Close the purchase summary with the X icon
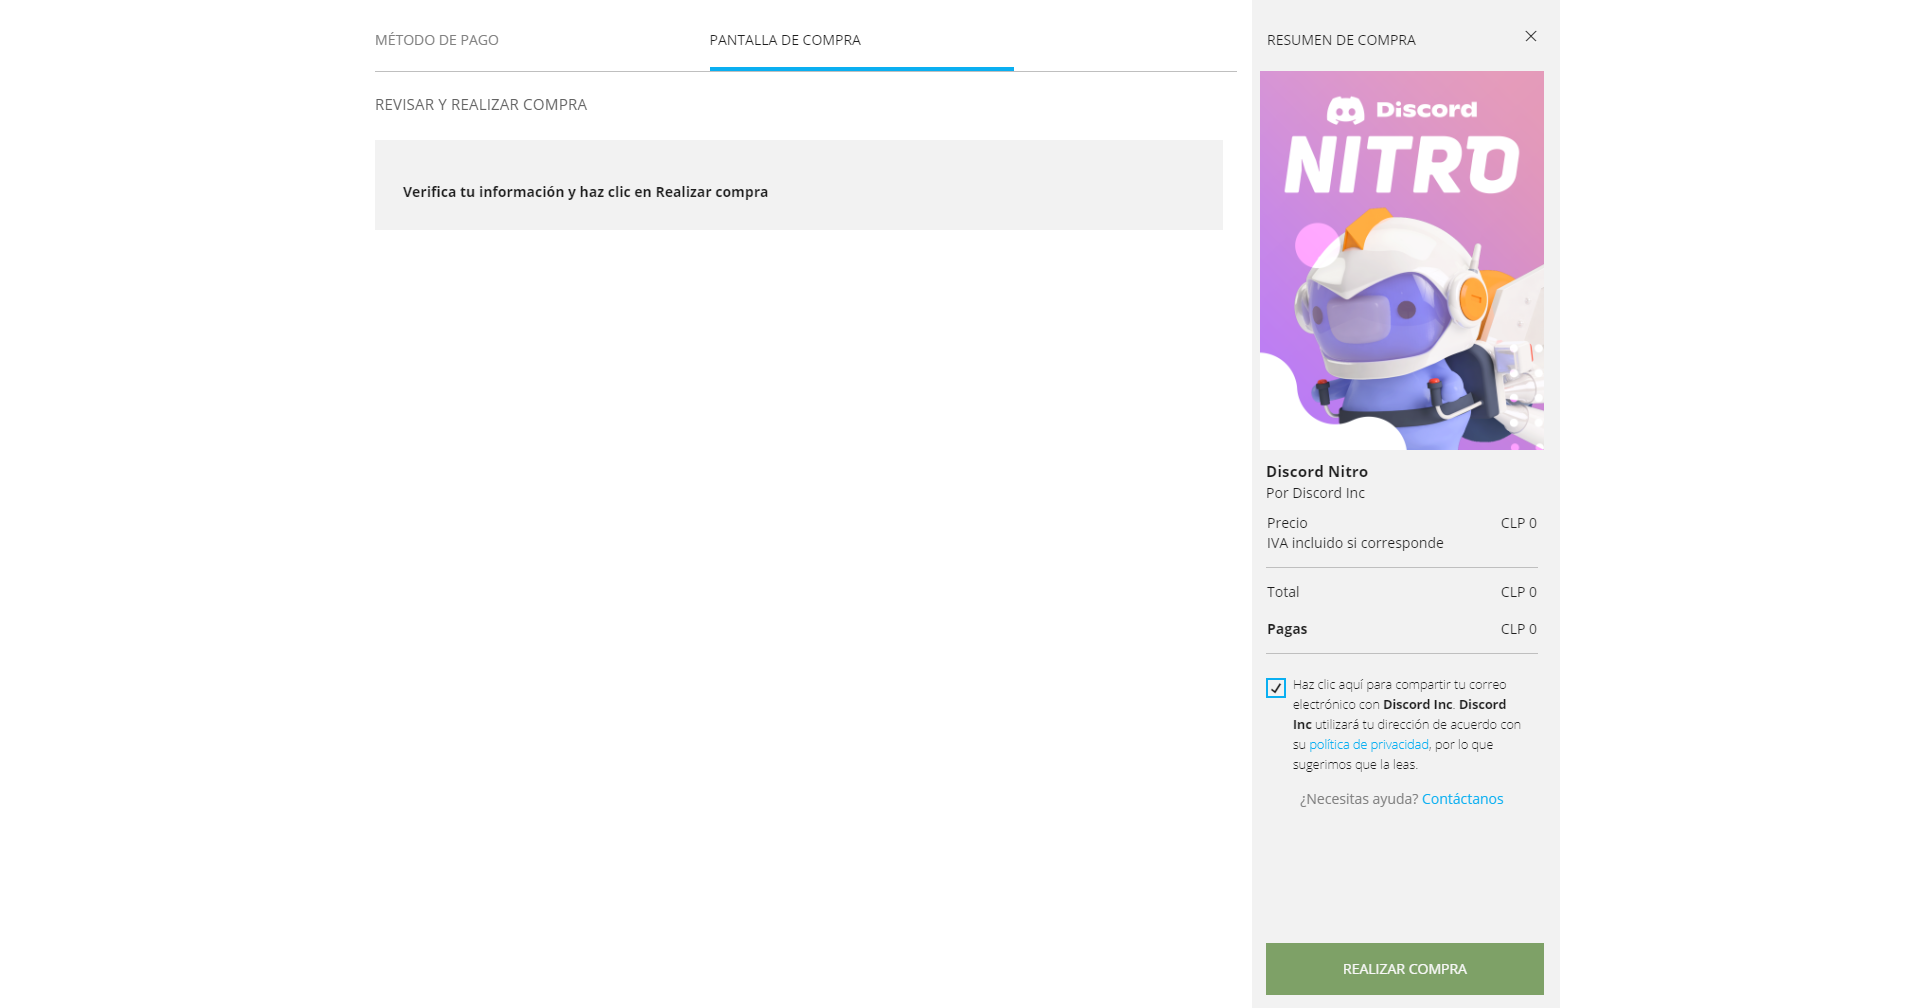1919x1008 pixels. [1529, 36]
